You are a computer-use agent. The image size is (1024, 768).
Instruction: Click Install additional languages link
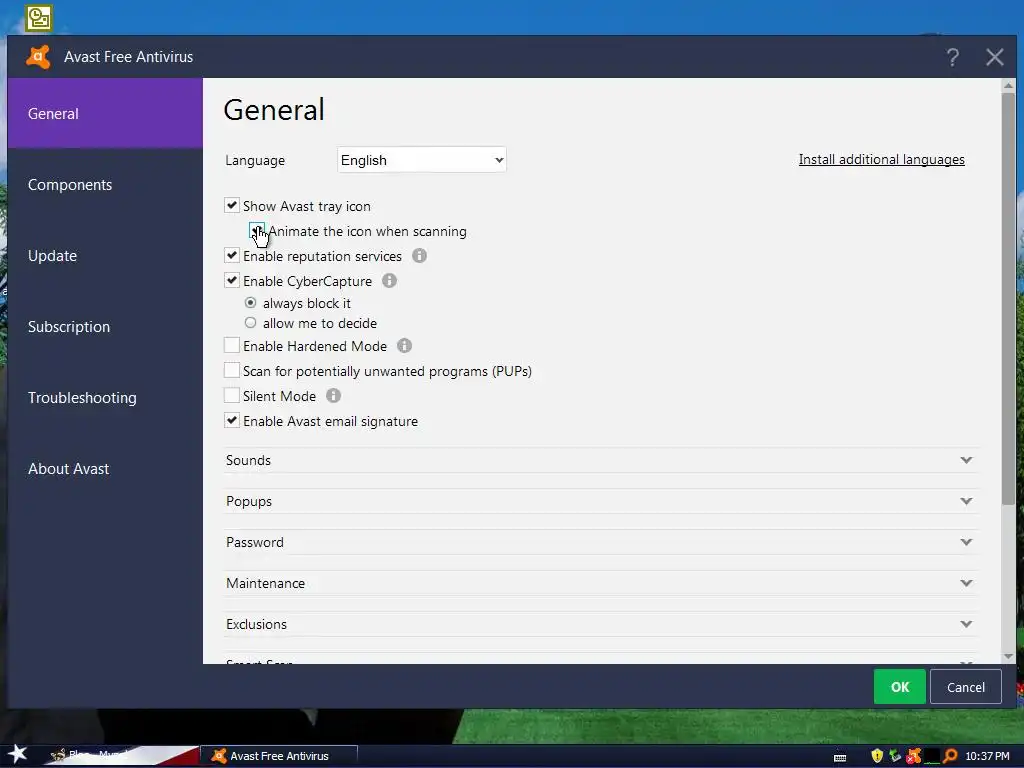point(882,159)
